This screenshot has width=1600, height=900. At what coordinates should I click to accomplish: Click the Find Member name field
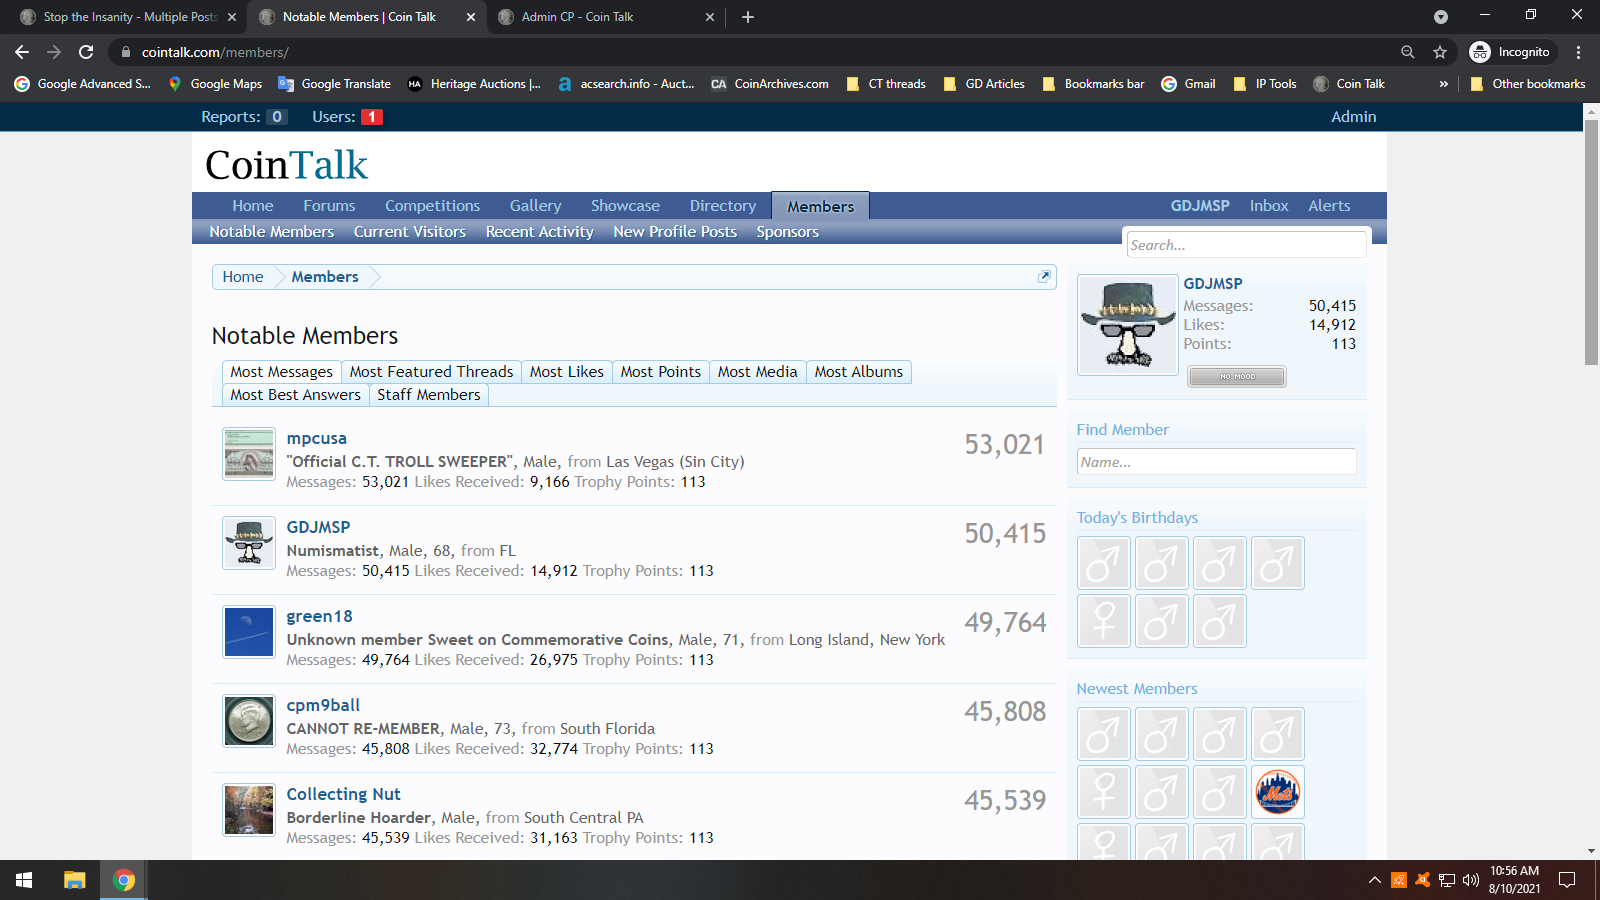pos(1216,462)
